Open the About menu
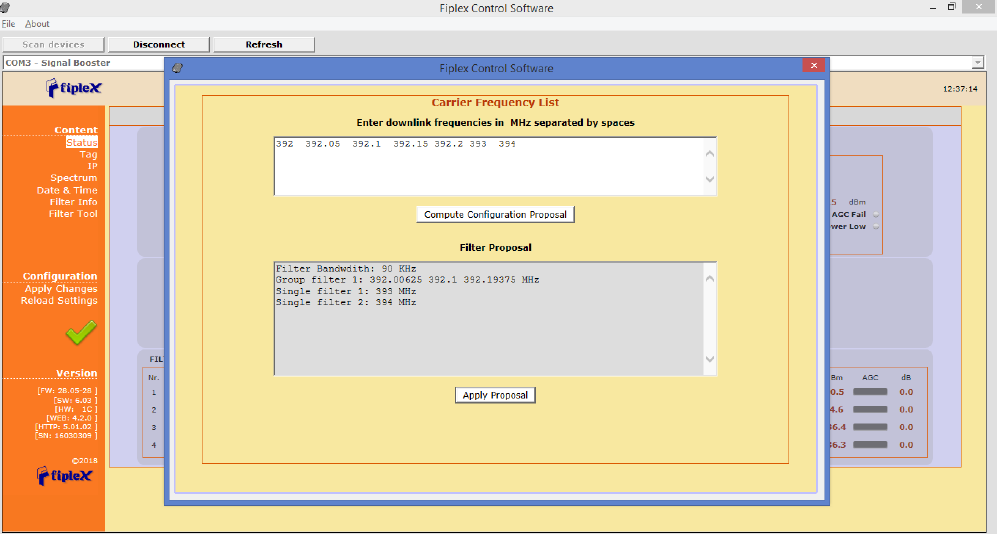This screenshot has height=534, width=997. click(37, 24)
